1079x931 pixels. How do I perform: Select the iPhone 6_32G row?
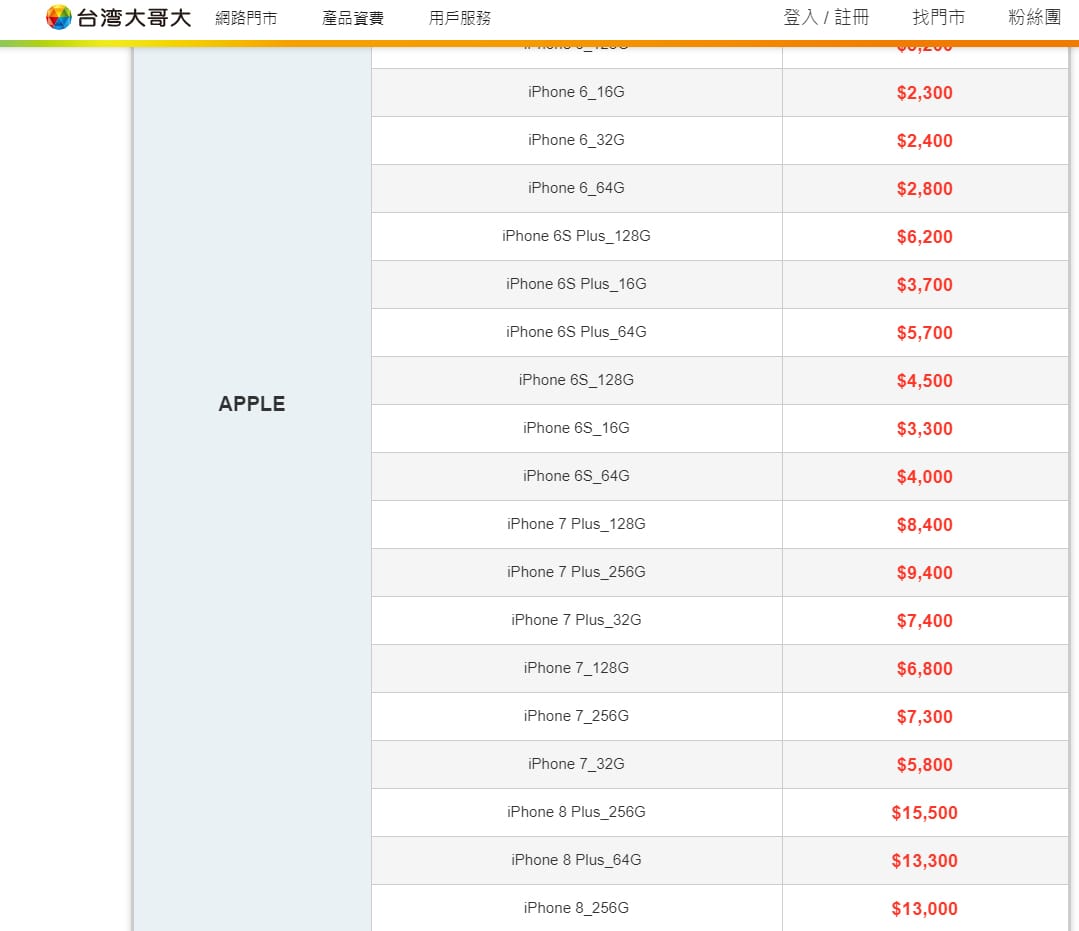(720, 140)
